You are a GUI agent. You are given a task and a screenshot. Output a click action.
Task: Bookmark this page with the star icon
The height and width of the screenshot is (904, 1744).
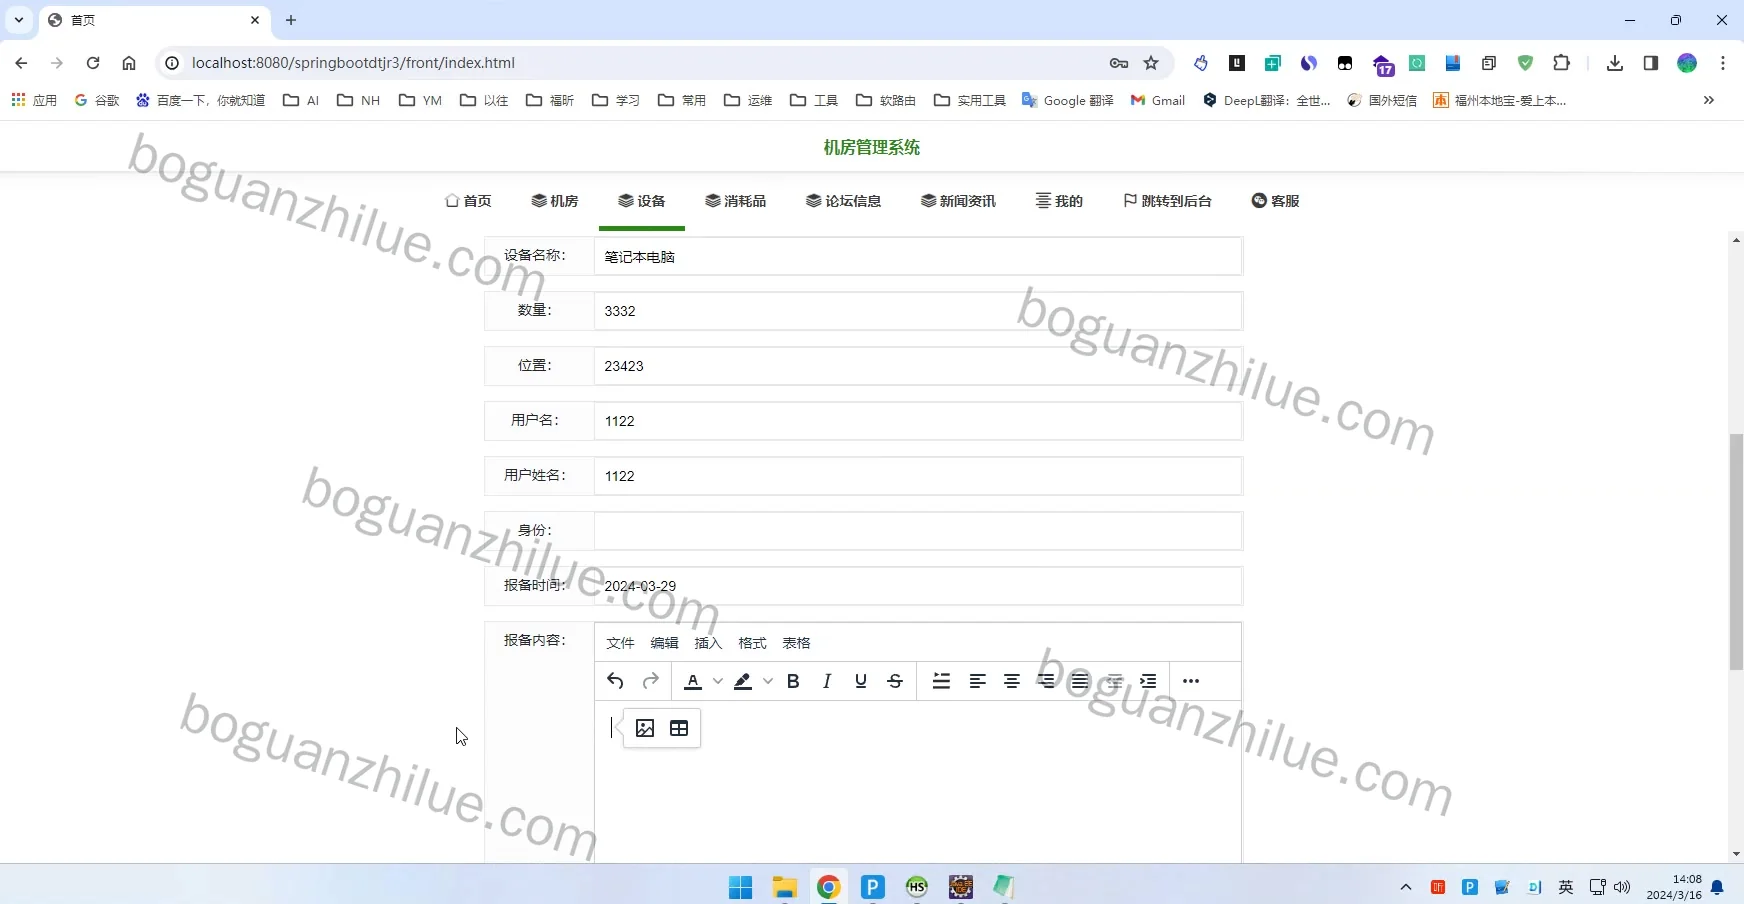click(1151, 63)
